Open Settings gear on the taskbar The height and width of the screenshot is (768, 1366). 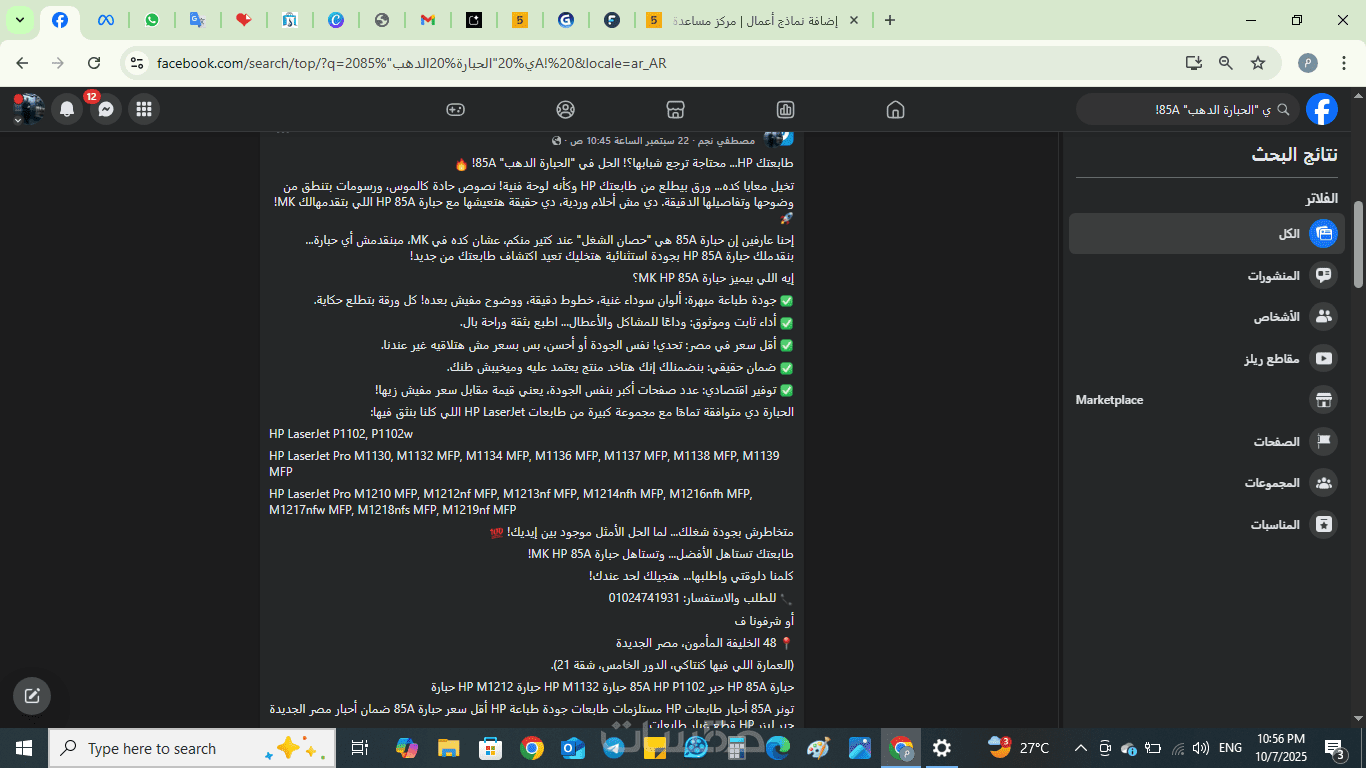(x=942, y=748)
